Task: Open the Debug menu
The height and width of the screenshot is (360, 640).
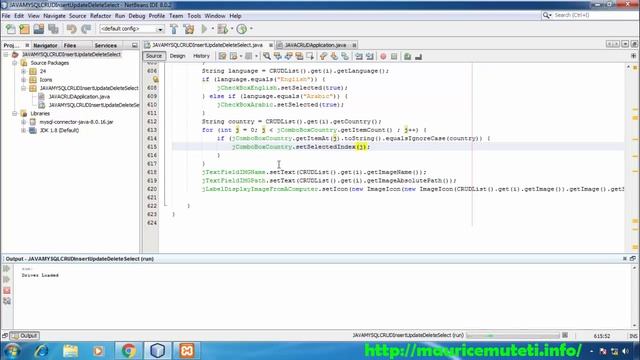Action: 137,16
